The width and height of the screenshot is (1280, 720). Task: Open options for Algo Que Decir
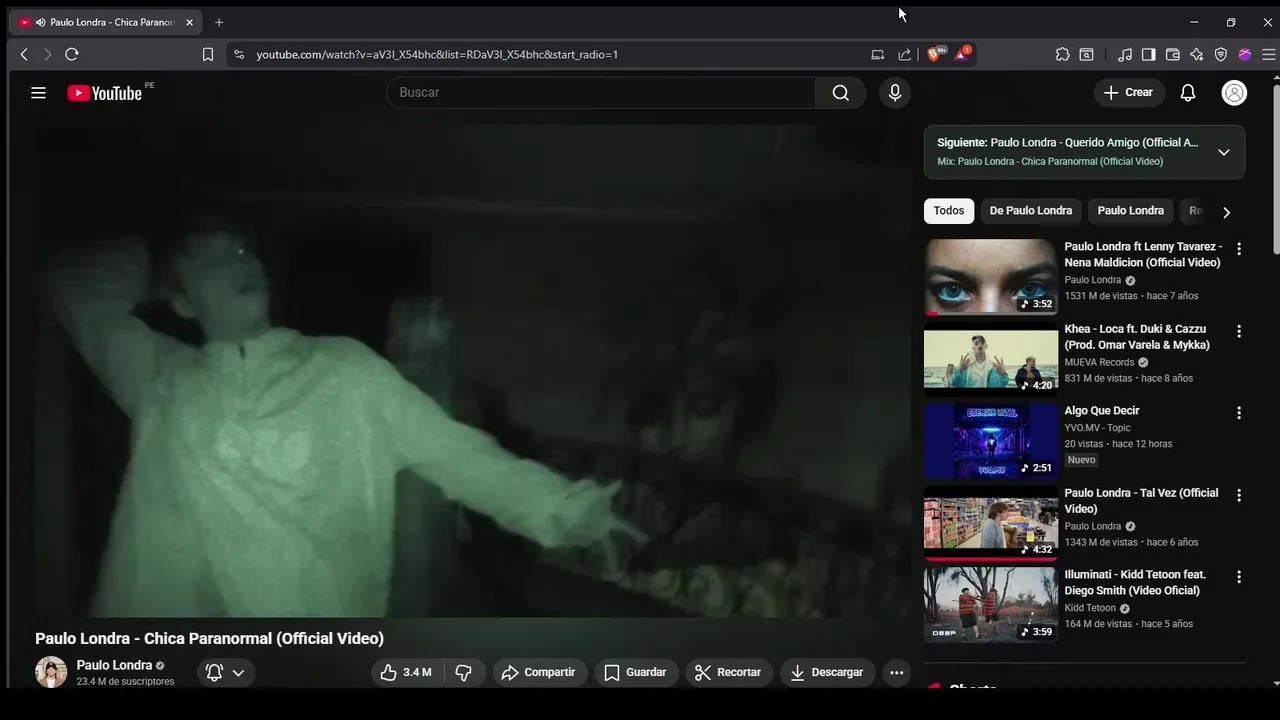tap(1239, 413)
